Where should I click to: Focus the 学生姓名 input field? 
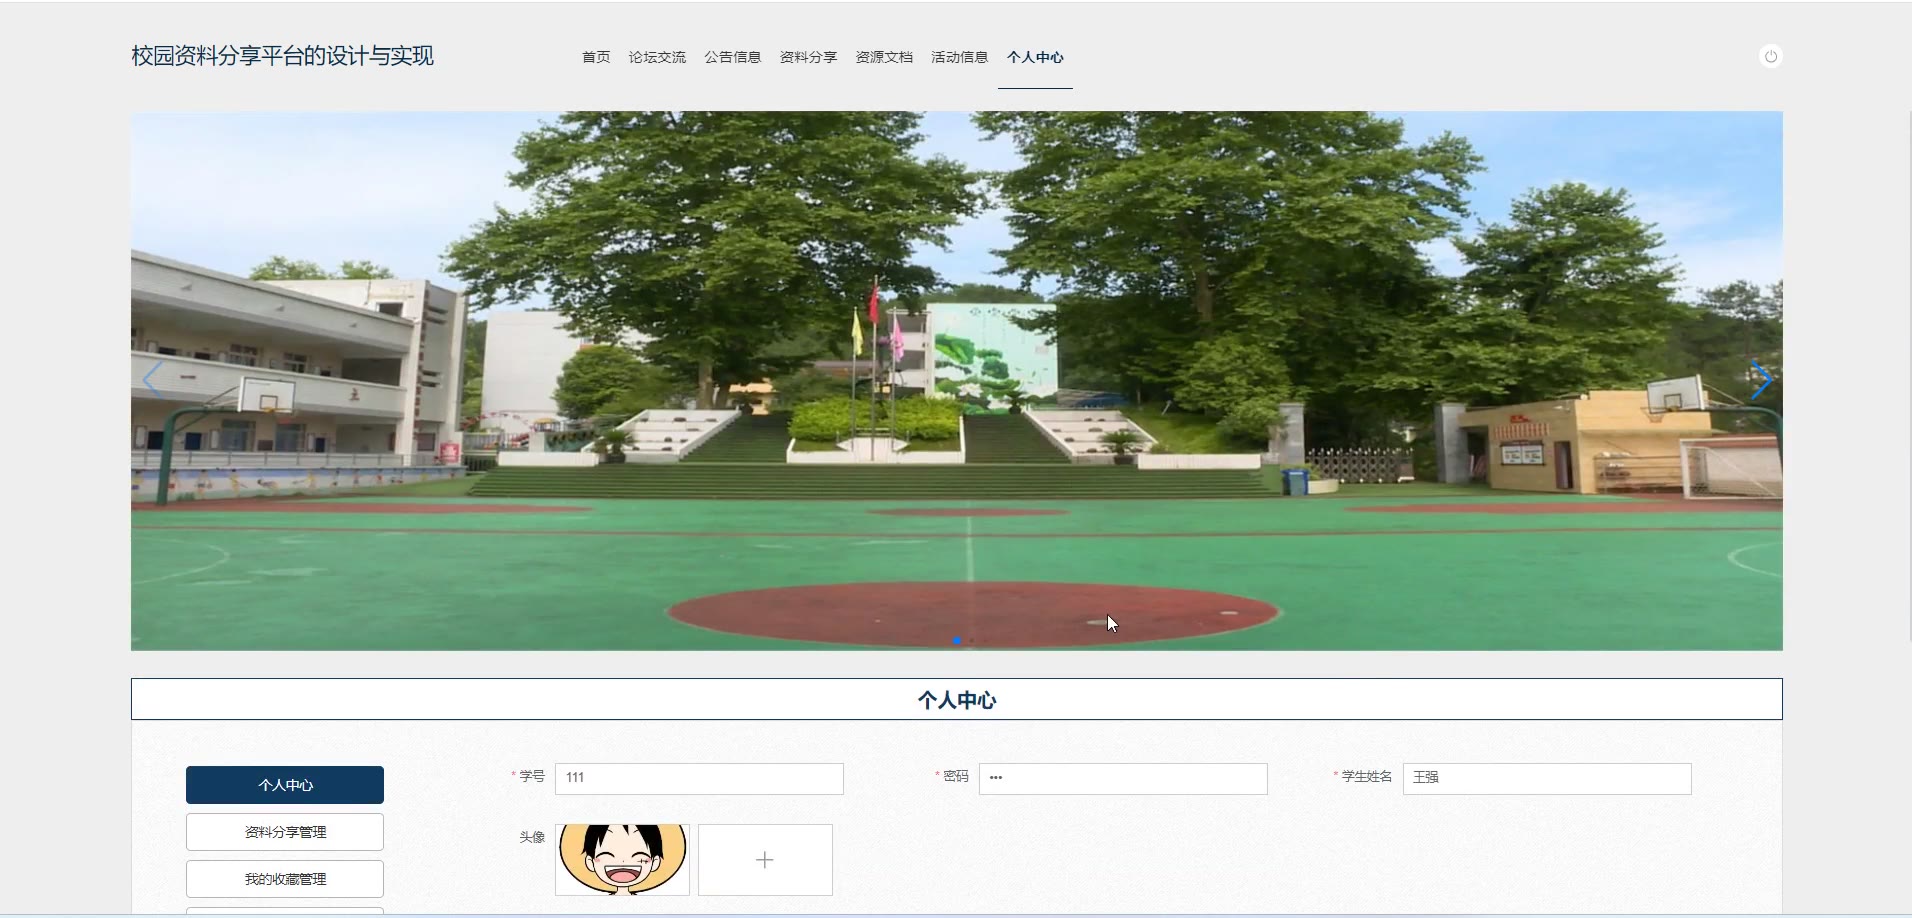pyautogui.click(x=1547, y=779)
